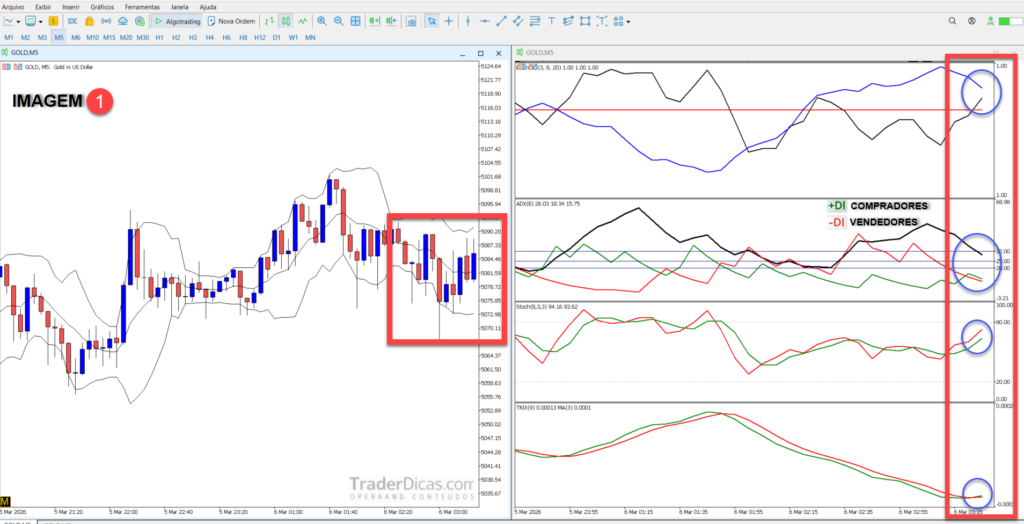
Task: Open the Ferramentas menu
Action: coord(142,6)
